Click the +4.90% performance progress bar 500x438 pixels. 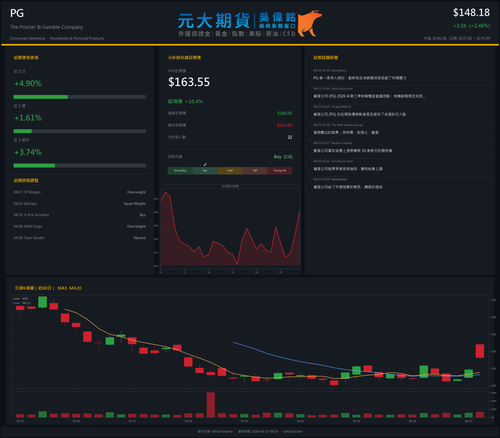(x=79, y=97)
